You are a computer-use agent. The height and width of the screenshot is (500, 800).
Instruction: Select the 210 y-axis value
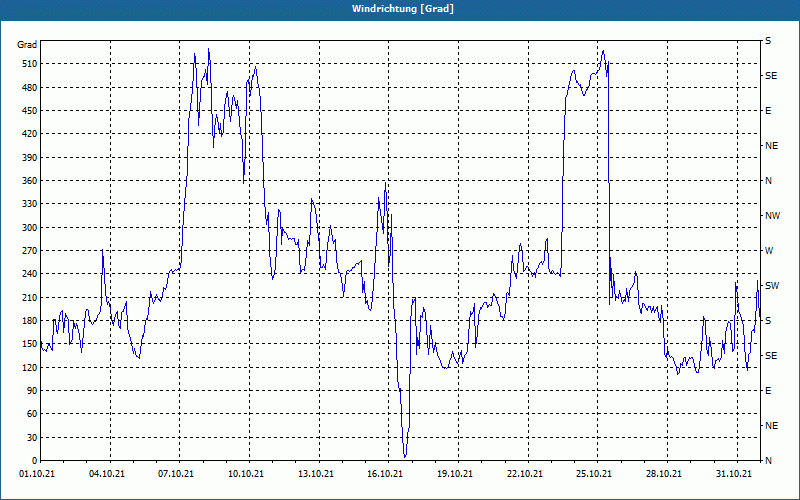tap(30, 297)
